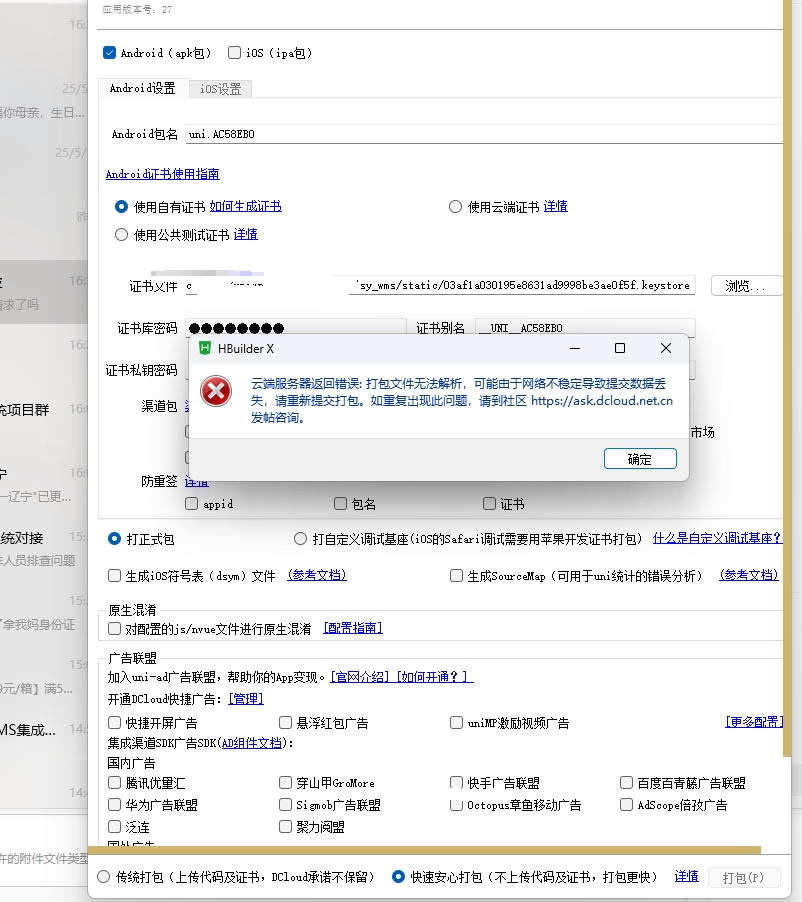This screenshot has height=902, width=802.
Task: Tick the Sigmob广告联盟 checkbox
Action: [x=285, y=804]
